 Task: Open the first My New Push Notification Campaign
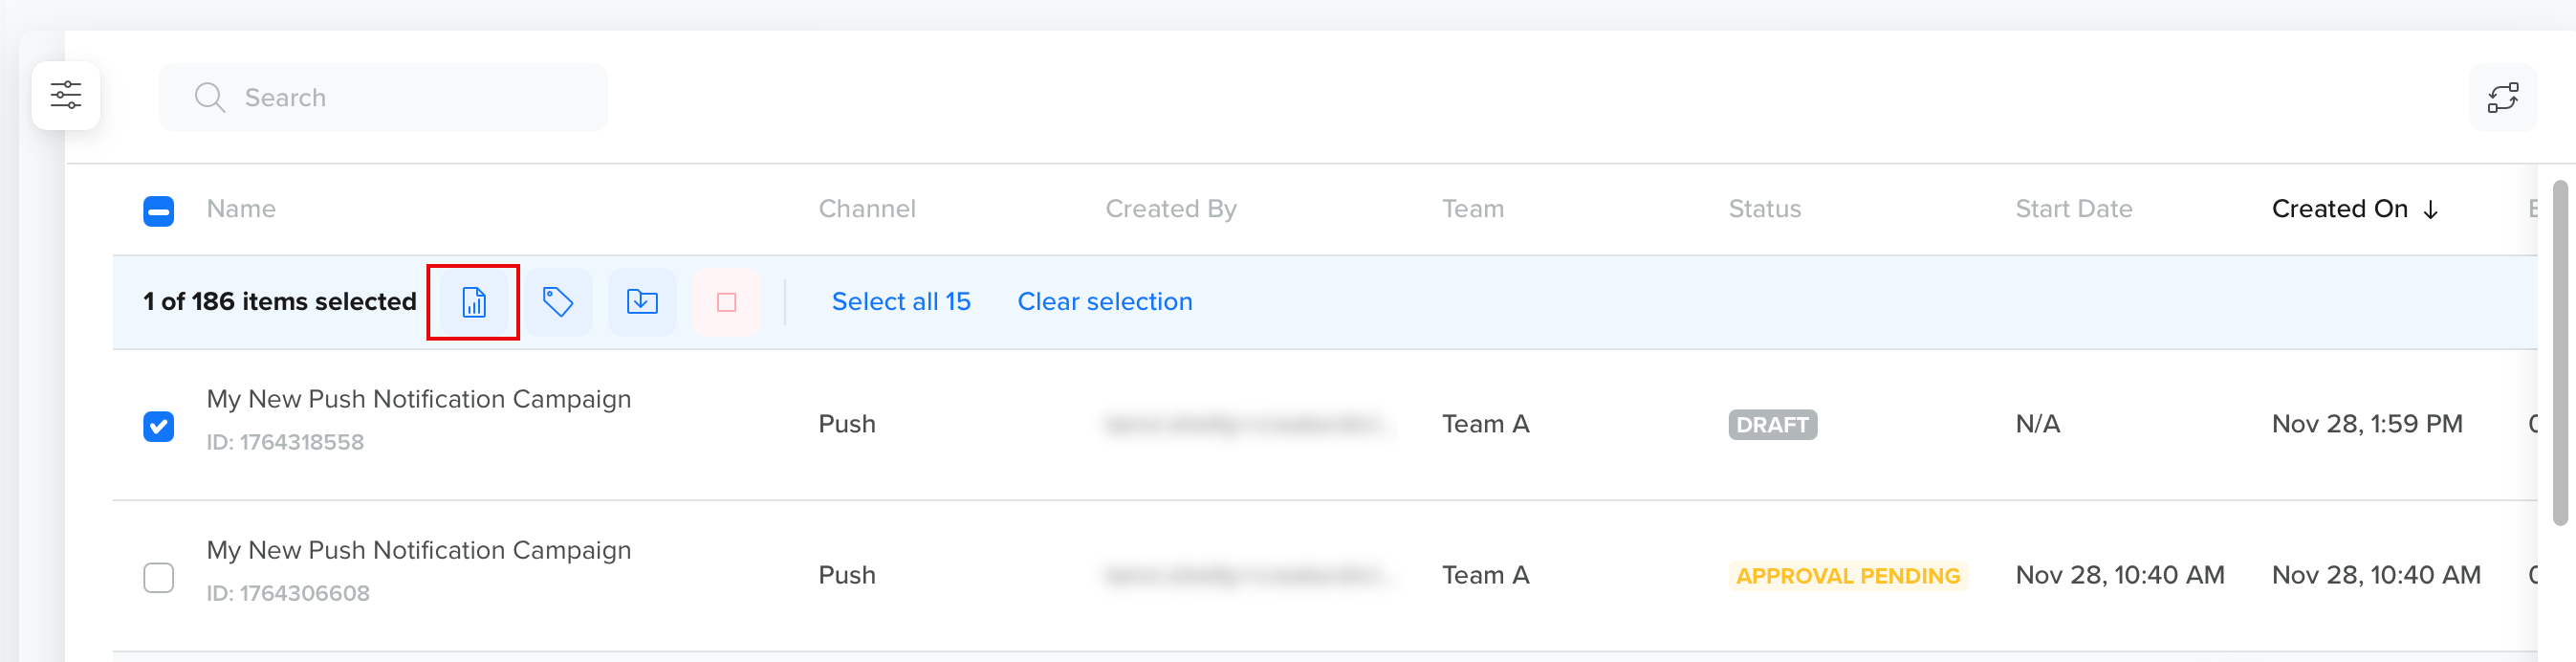pyautogui.click(x=418, y=398)
